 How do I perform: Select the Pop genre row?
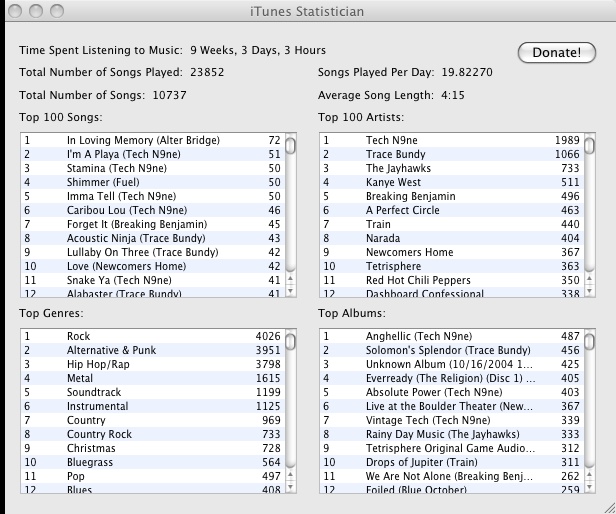153,476
